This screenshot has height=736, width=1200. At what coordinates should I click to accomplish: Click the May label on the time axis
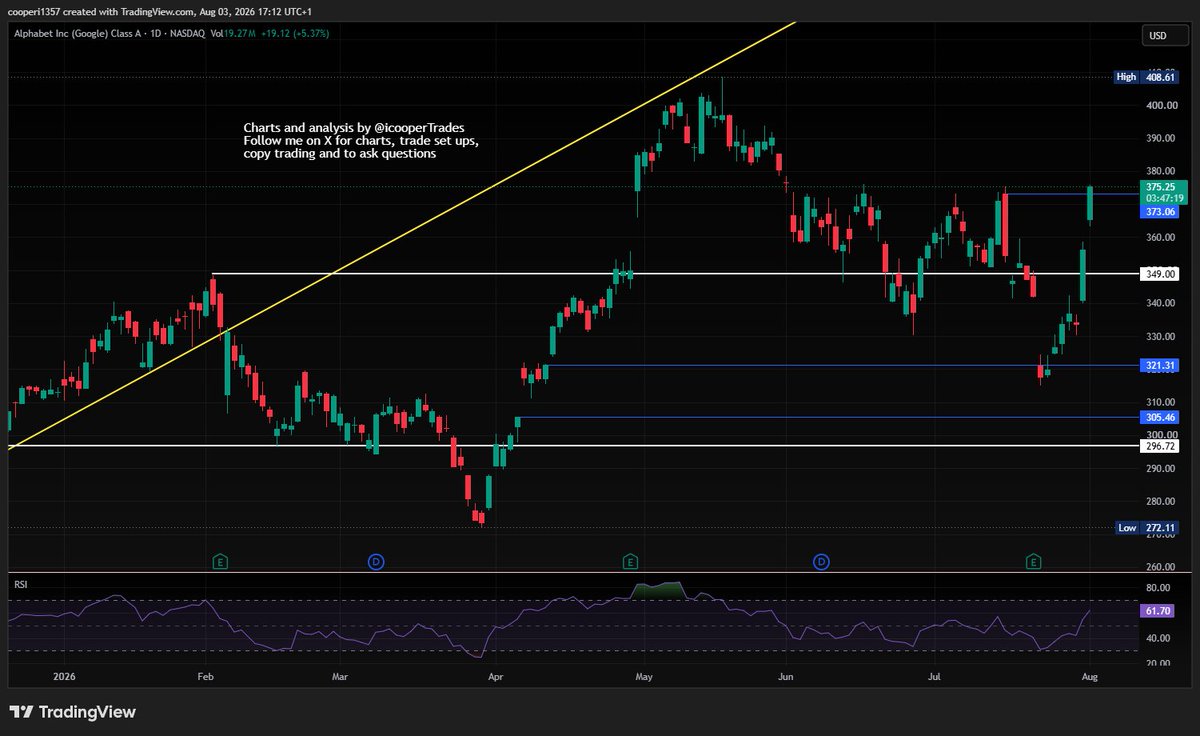tap(644, 676)
